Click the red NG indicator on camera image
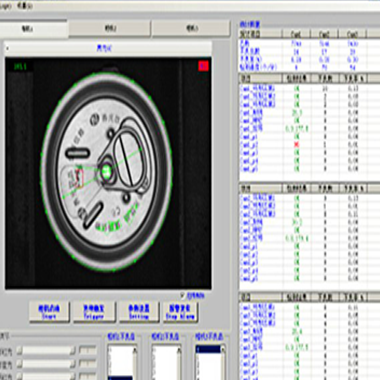Viewport: 380px width, 380px height. pos(203,66)
